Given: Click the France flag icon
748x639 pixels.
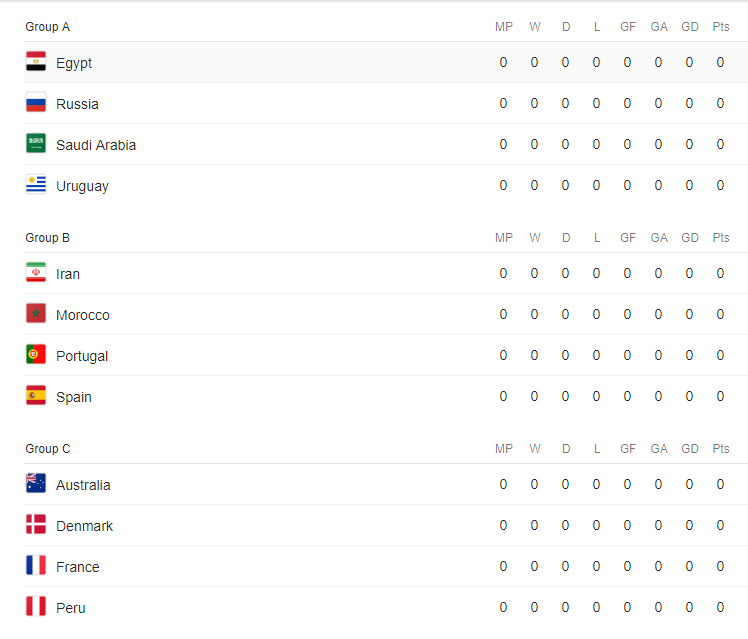Looking at the screenshot, I should pyautogui.click(x=36, y=566).
